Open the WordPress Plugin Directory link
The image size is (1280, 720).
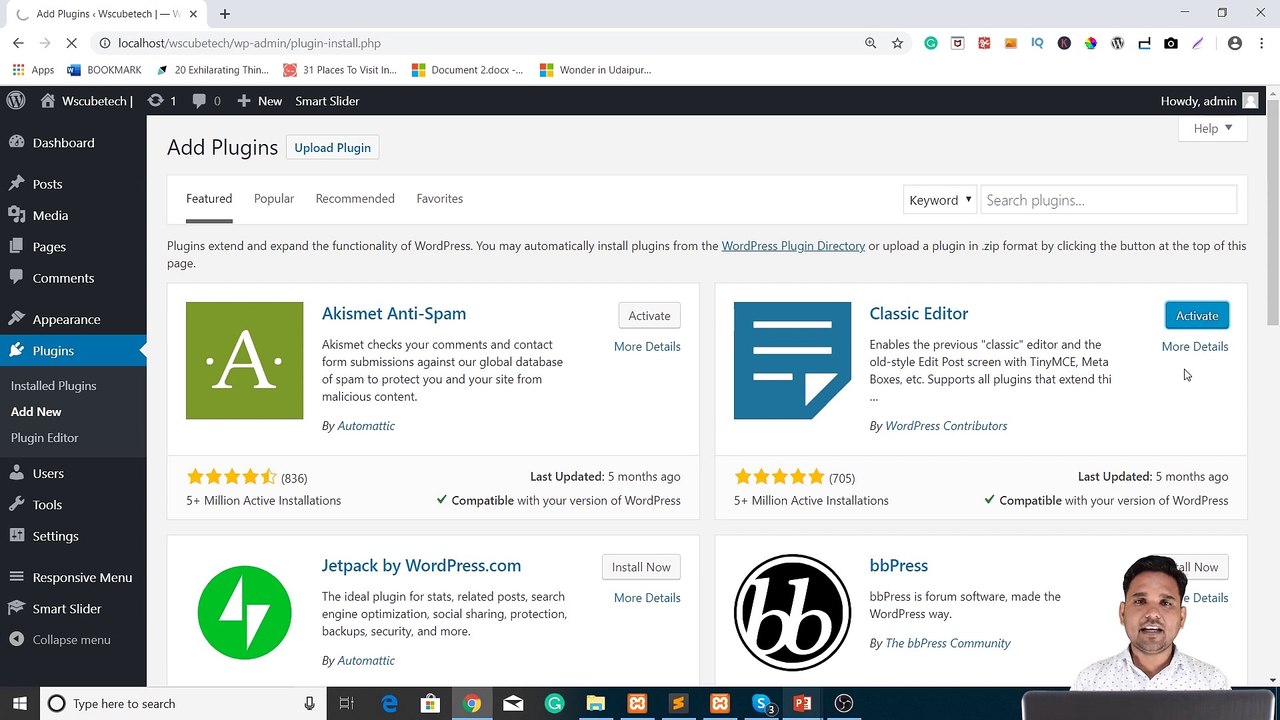tap(793, 246)
